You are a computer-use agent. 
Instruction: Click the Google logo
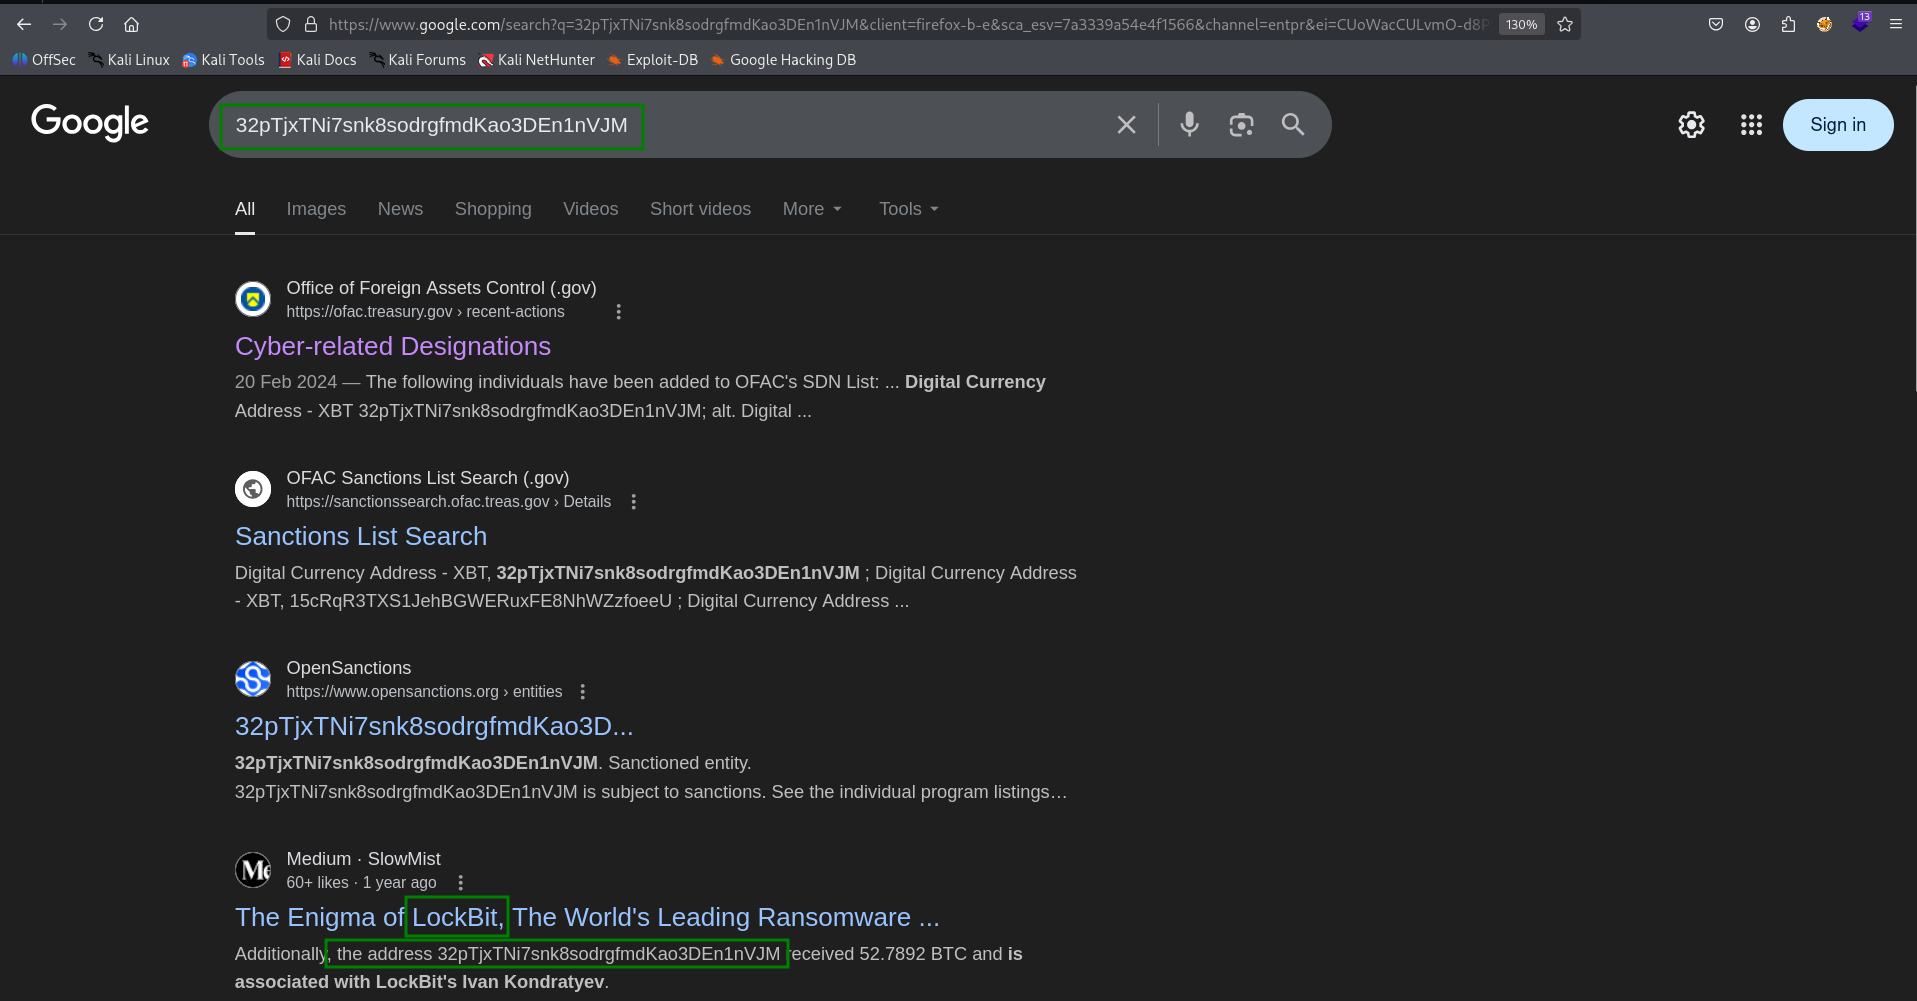pos(89,123)
